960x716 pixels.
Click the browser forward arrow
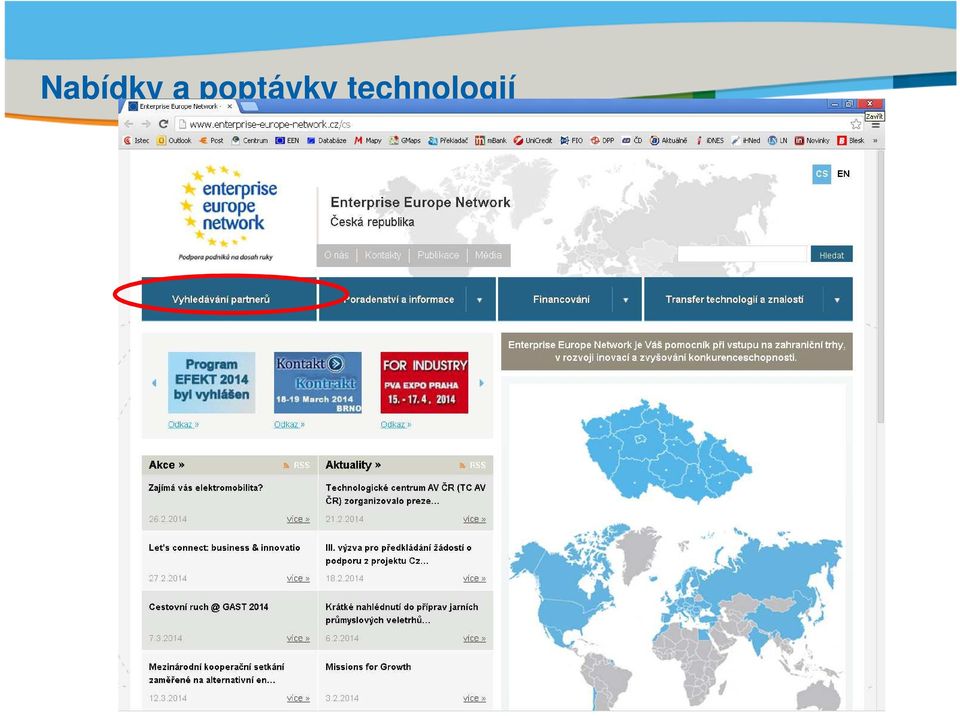pos(146,124)
